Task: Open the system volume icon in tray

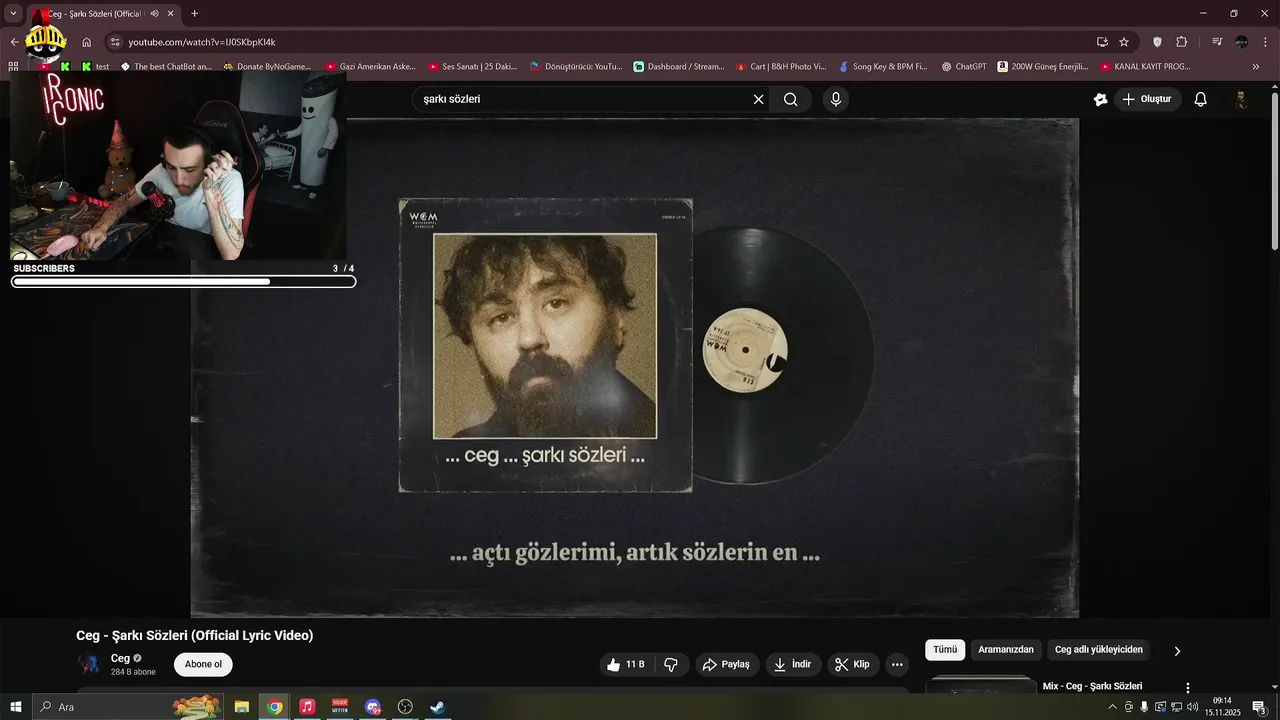Action: click(x=1192, y=707)
